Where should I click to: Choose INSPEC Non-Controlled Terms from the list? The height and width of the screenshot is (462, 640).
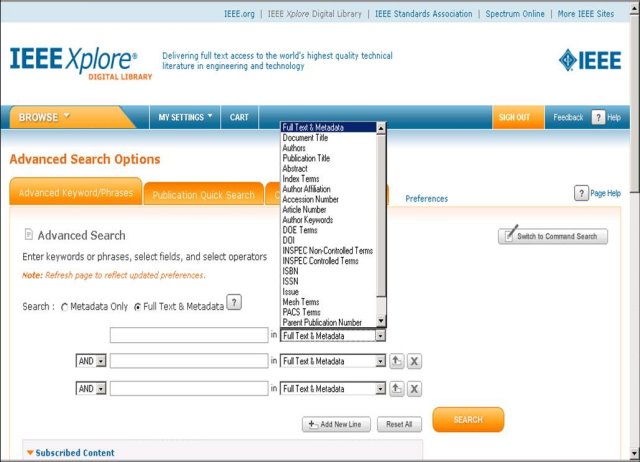[x=328, y=251]
